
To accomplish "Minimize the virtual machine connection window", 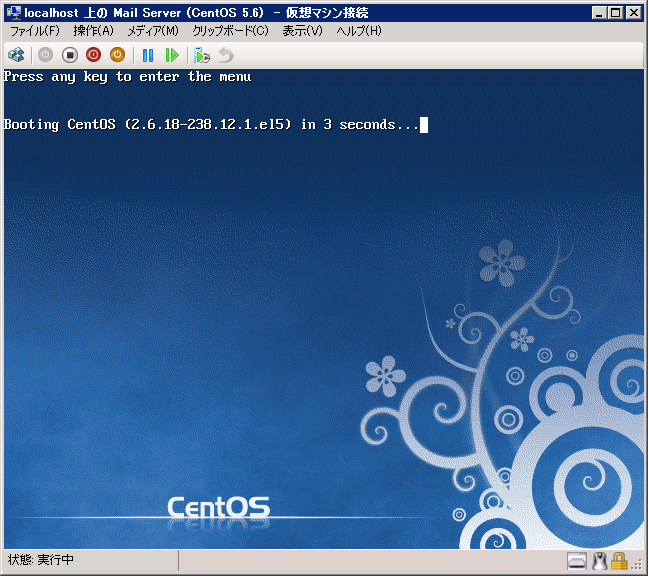I will pyautogui.click(x=599, y=13).
